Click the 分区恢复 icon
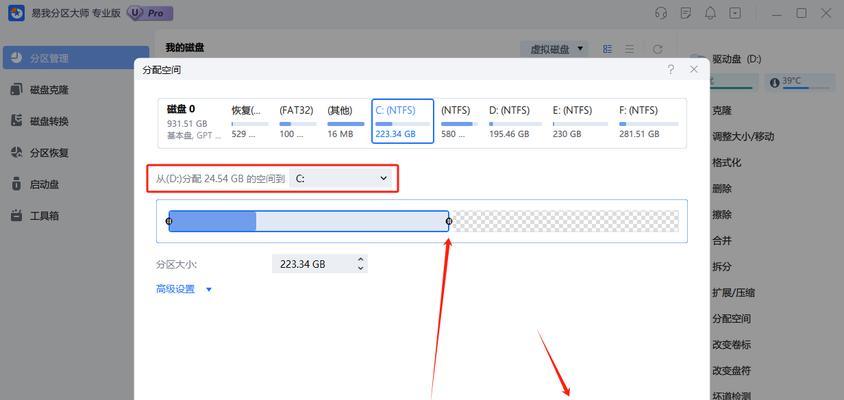This screenshot has width=844, height=400. coord(17,152)
